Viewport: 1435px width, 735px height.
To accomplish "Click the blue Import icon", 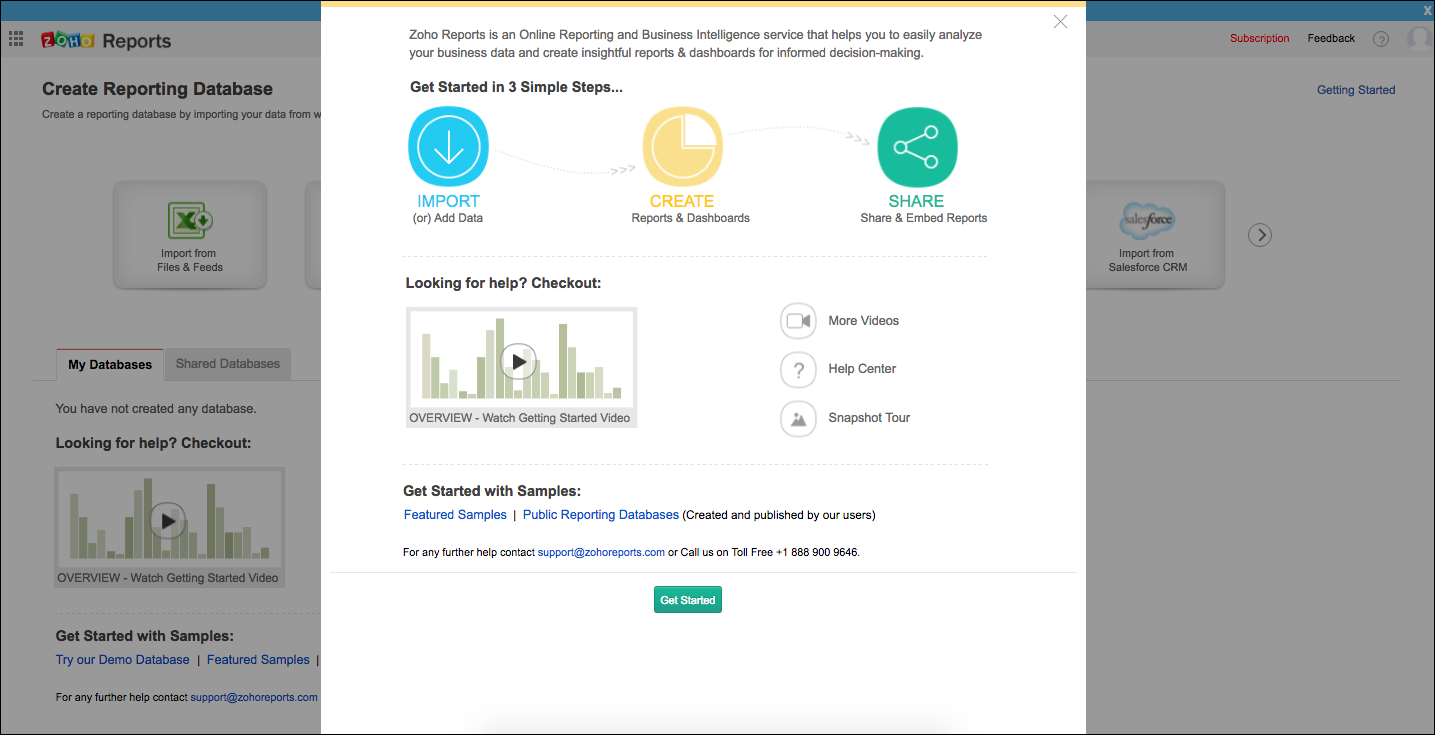I will tap(448, 148).
